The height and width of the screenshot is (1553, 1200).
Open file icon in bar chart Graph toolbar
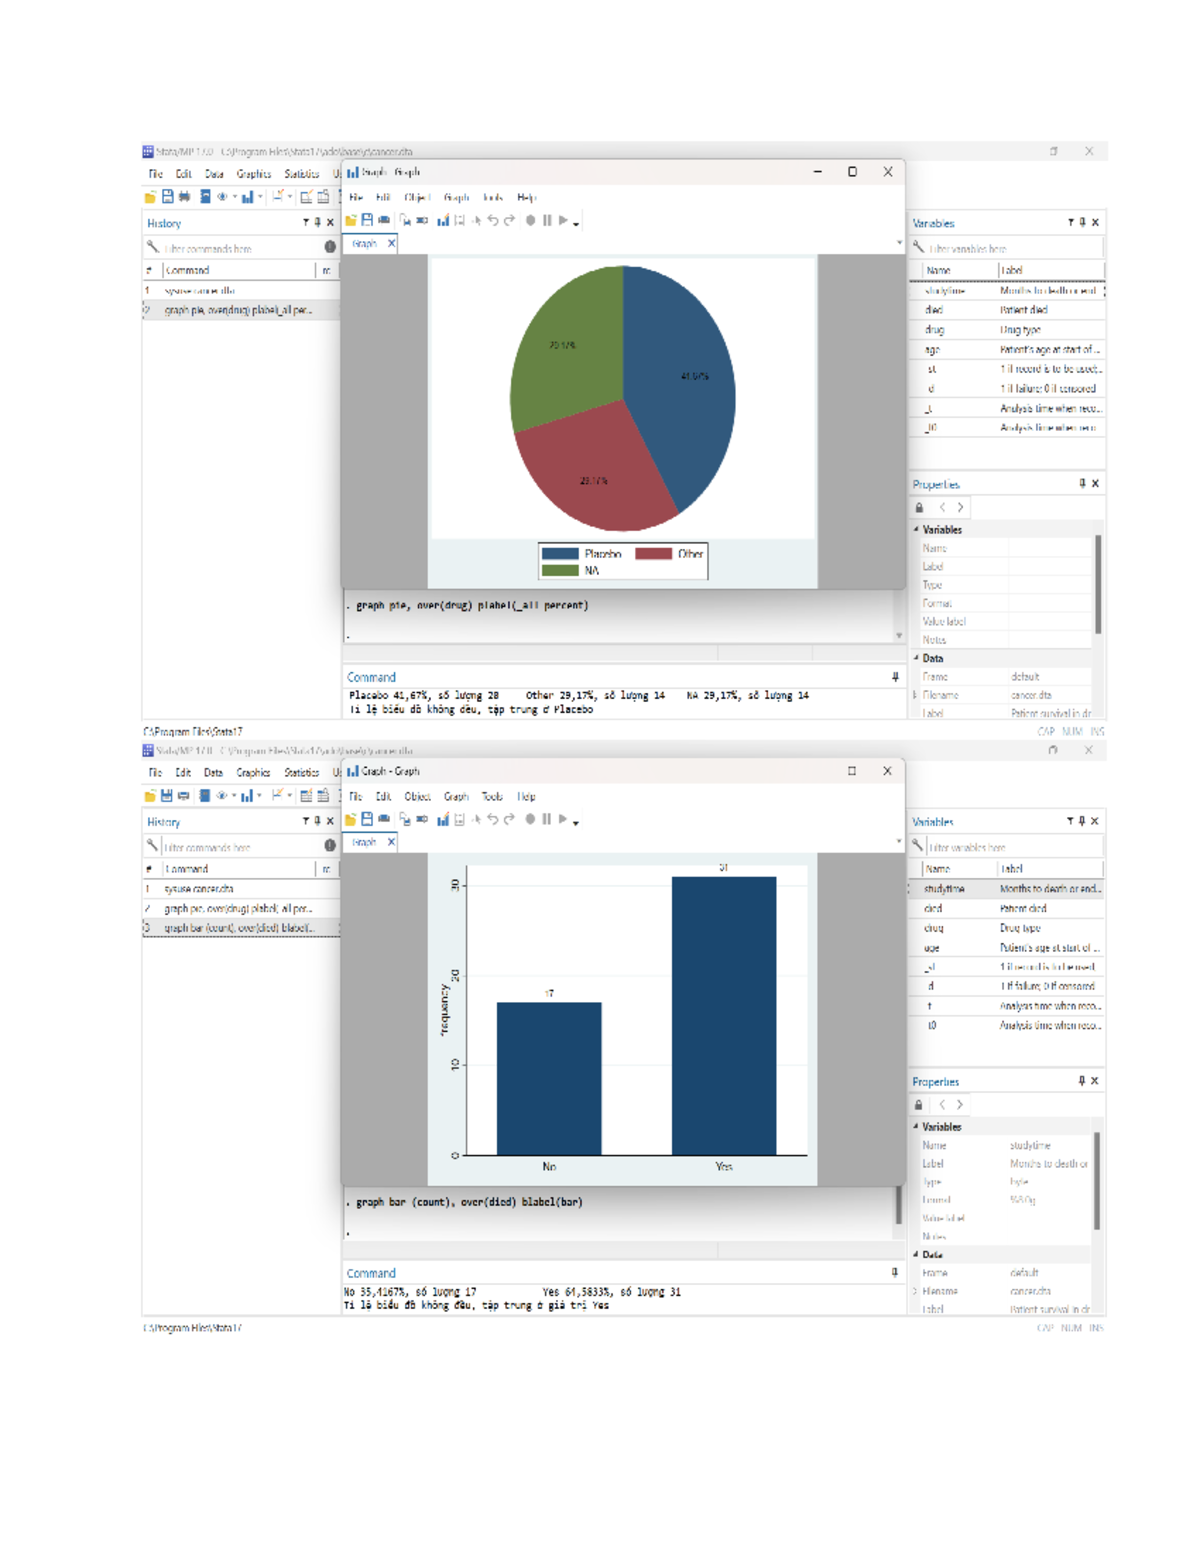(351, 819)
